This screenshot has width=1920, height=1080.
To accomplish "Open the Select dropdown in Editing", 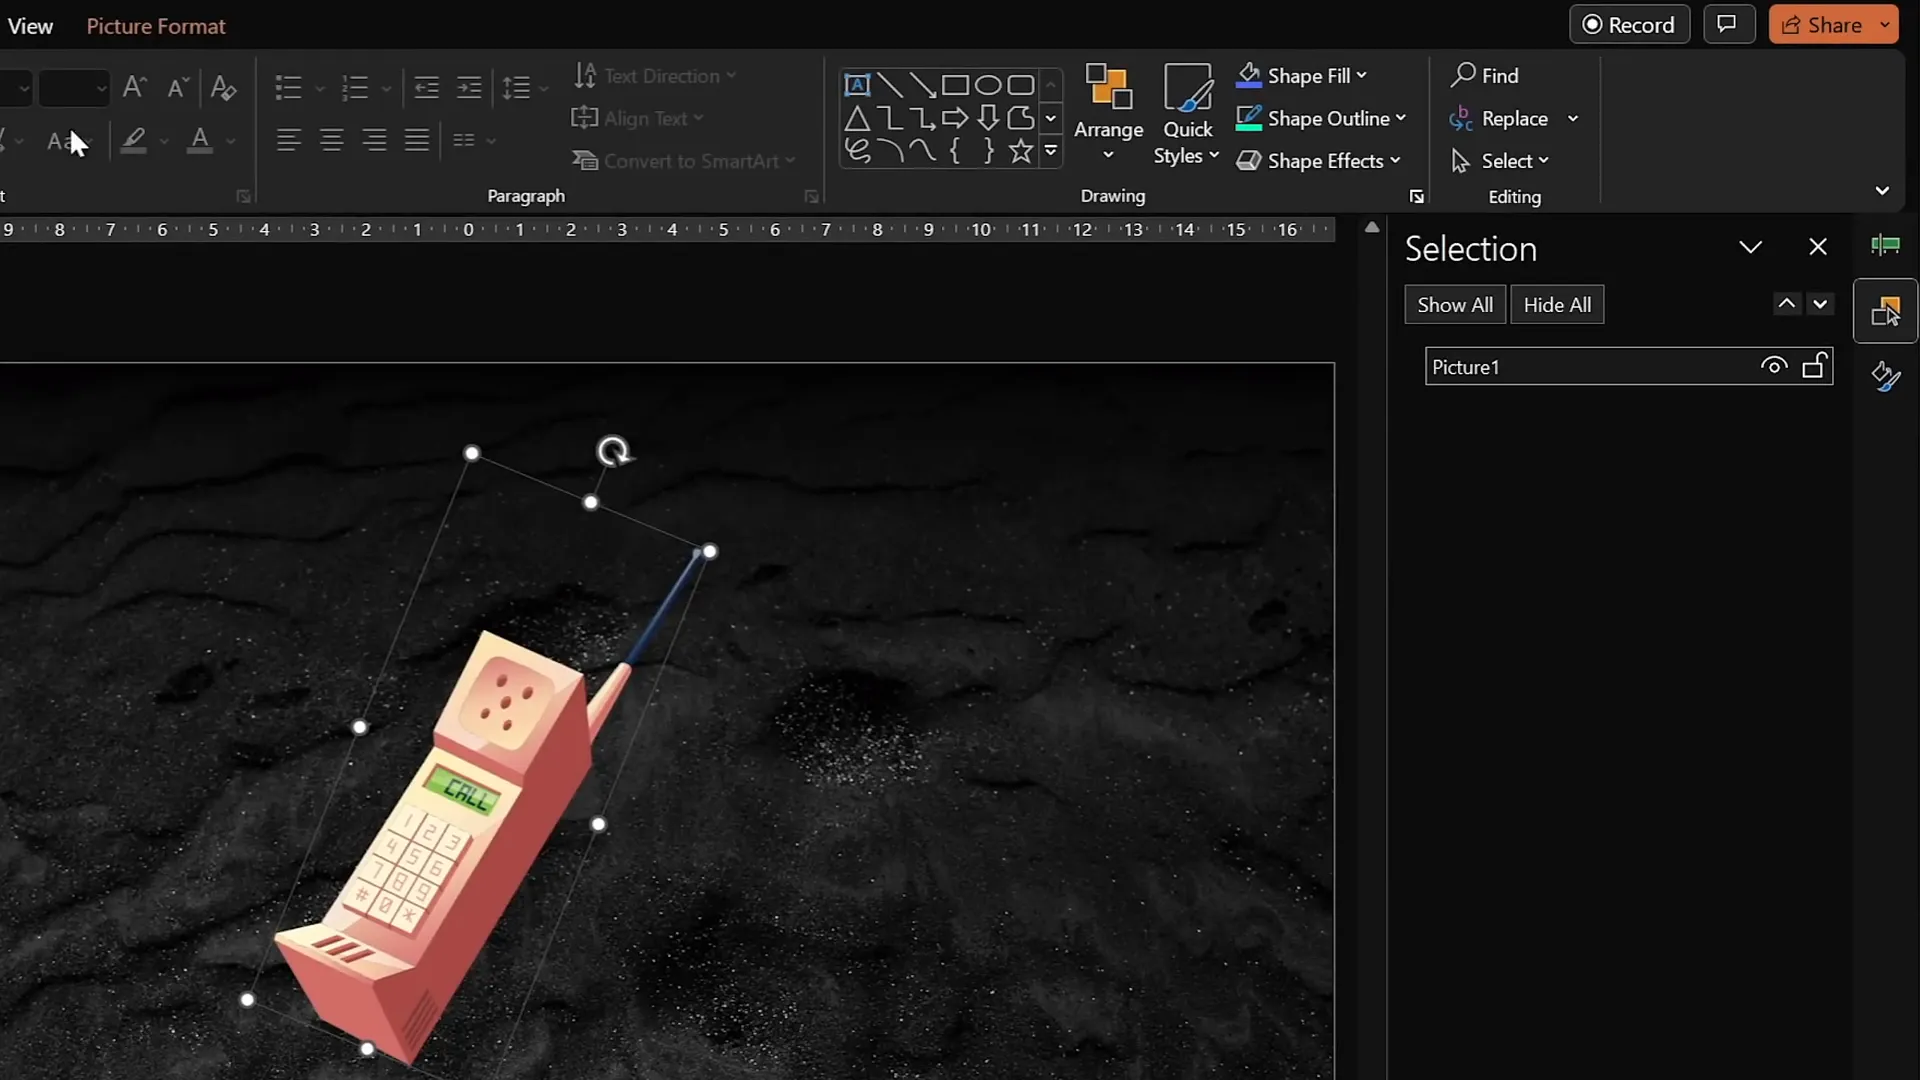I will [1500, 161].
